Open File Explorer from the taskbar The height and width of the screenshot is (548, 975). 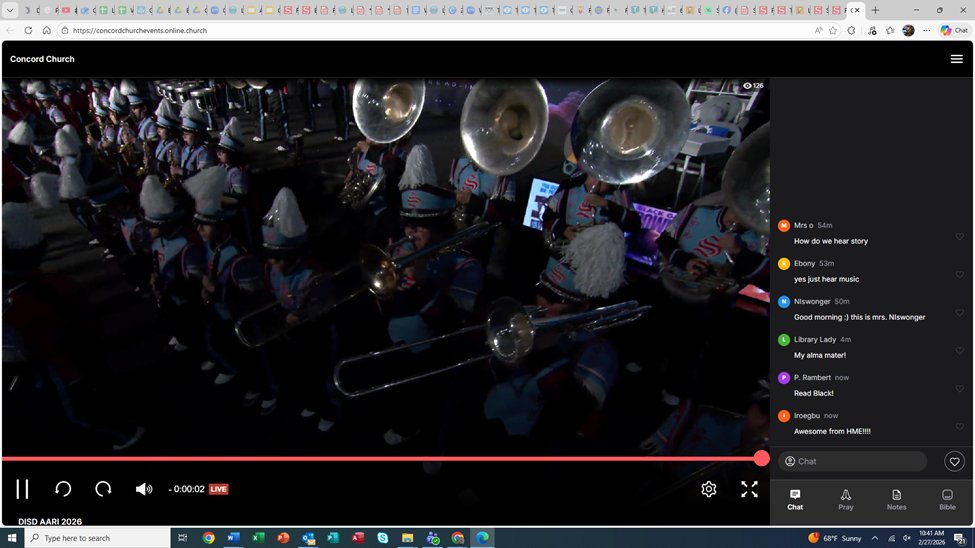[x=407, y=537]
